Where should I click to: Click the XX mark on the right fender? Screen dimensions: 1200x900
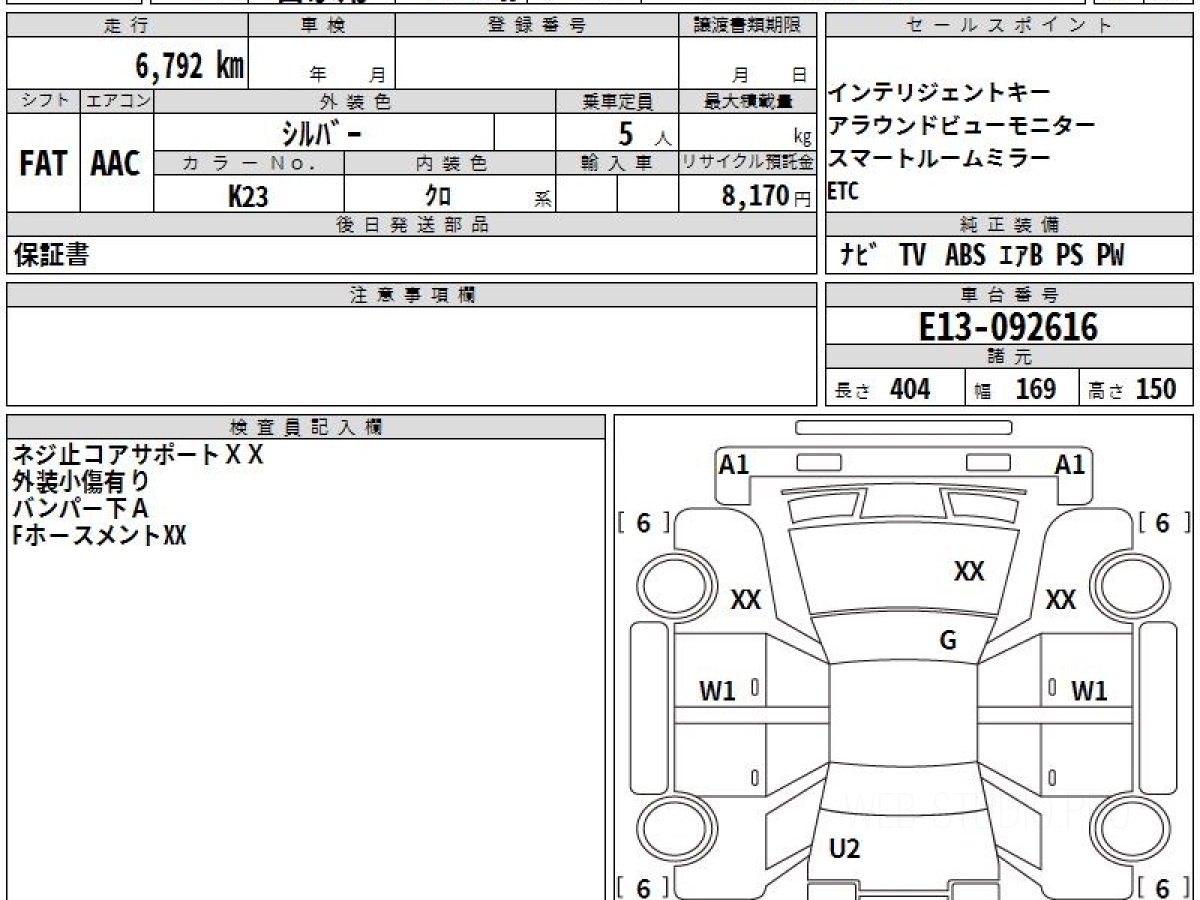tap(1060, 600)
